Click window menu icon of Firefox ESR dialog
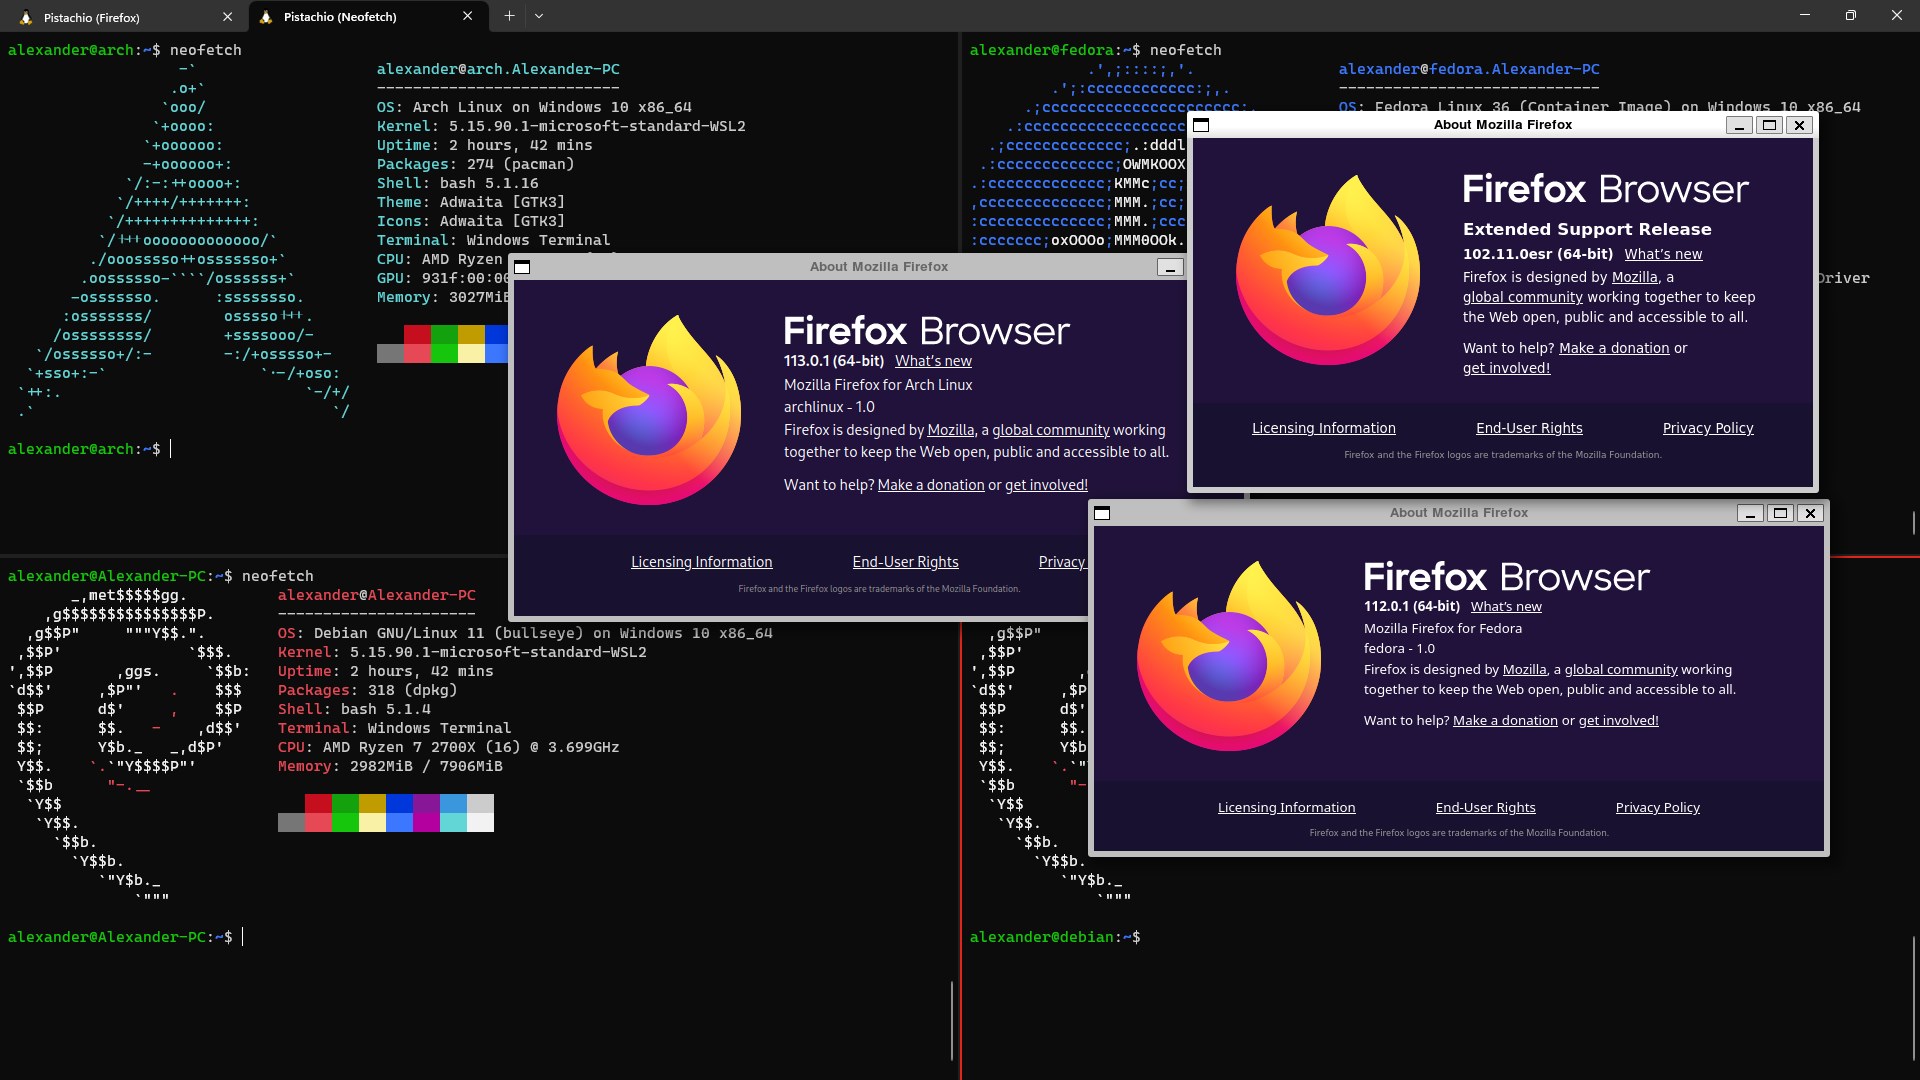 [1202, 125]
